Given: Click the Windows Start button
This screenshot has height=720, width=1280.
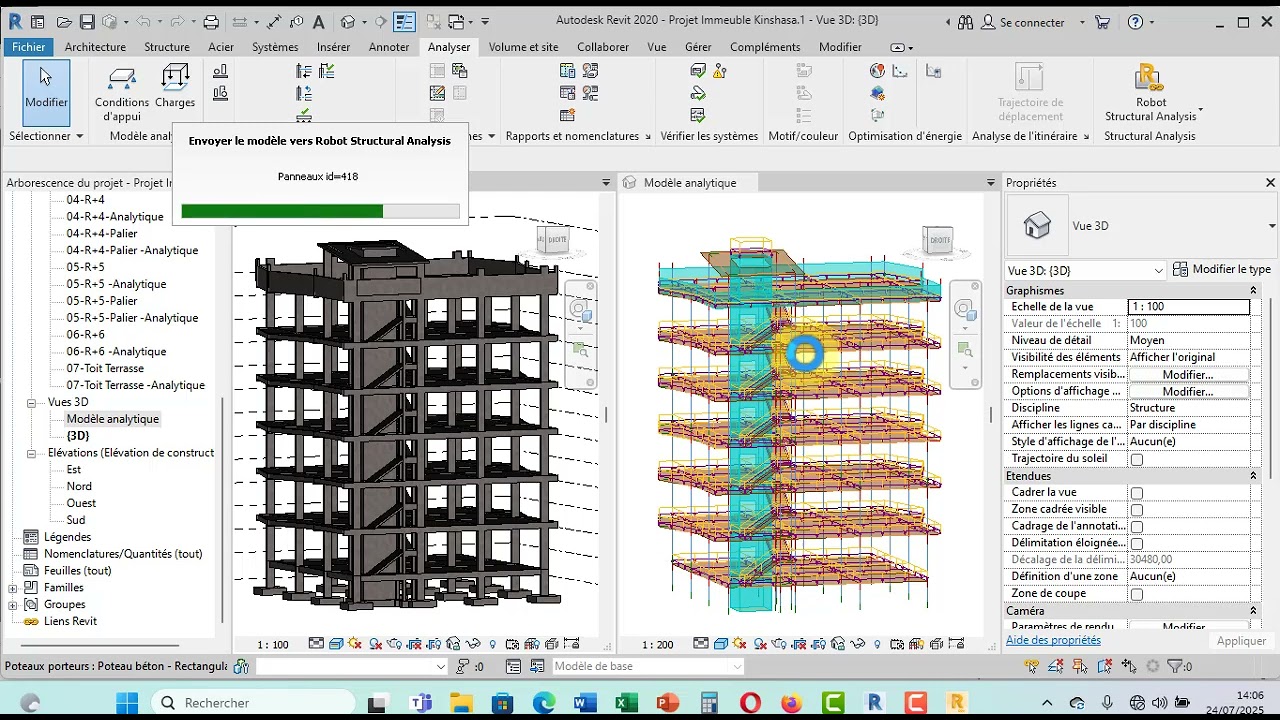Looking at the screenshot, I should 127,703.
